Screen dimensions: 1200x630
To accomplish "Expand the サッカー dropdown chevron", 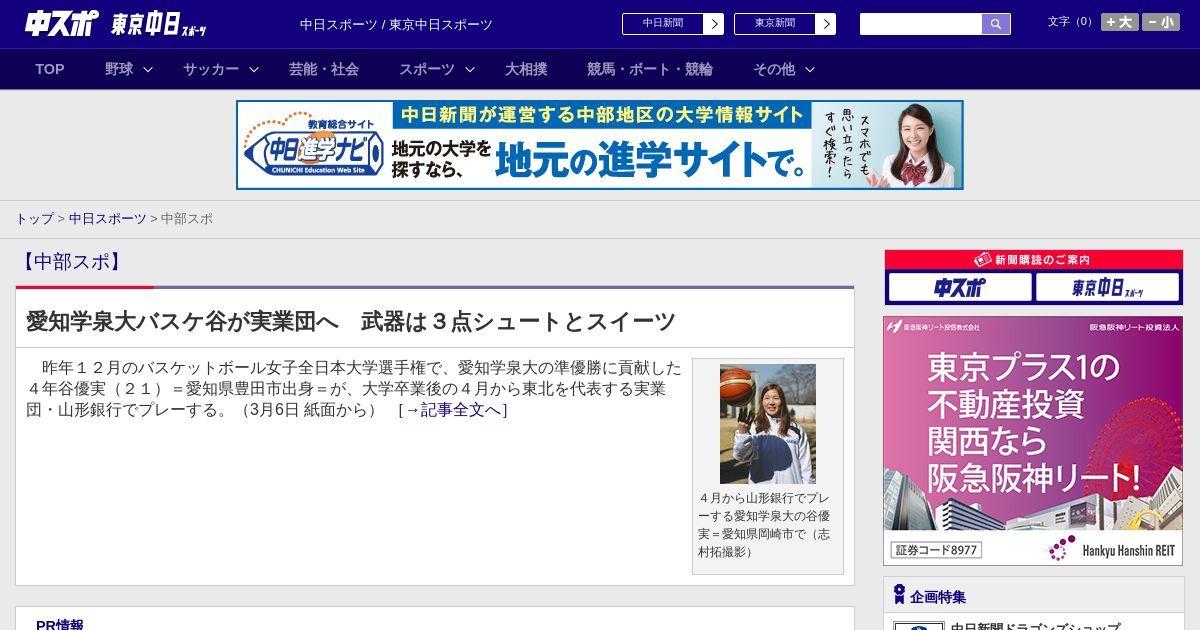I will [254, 69].
